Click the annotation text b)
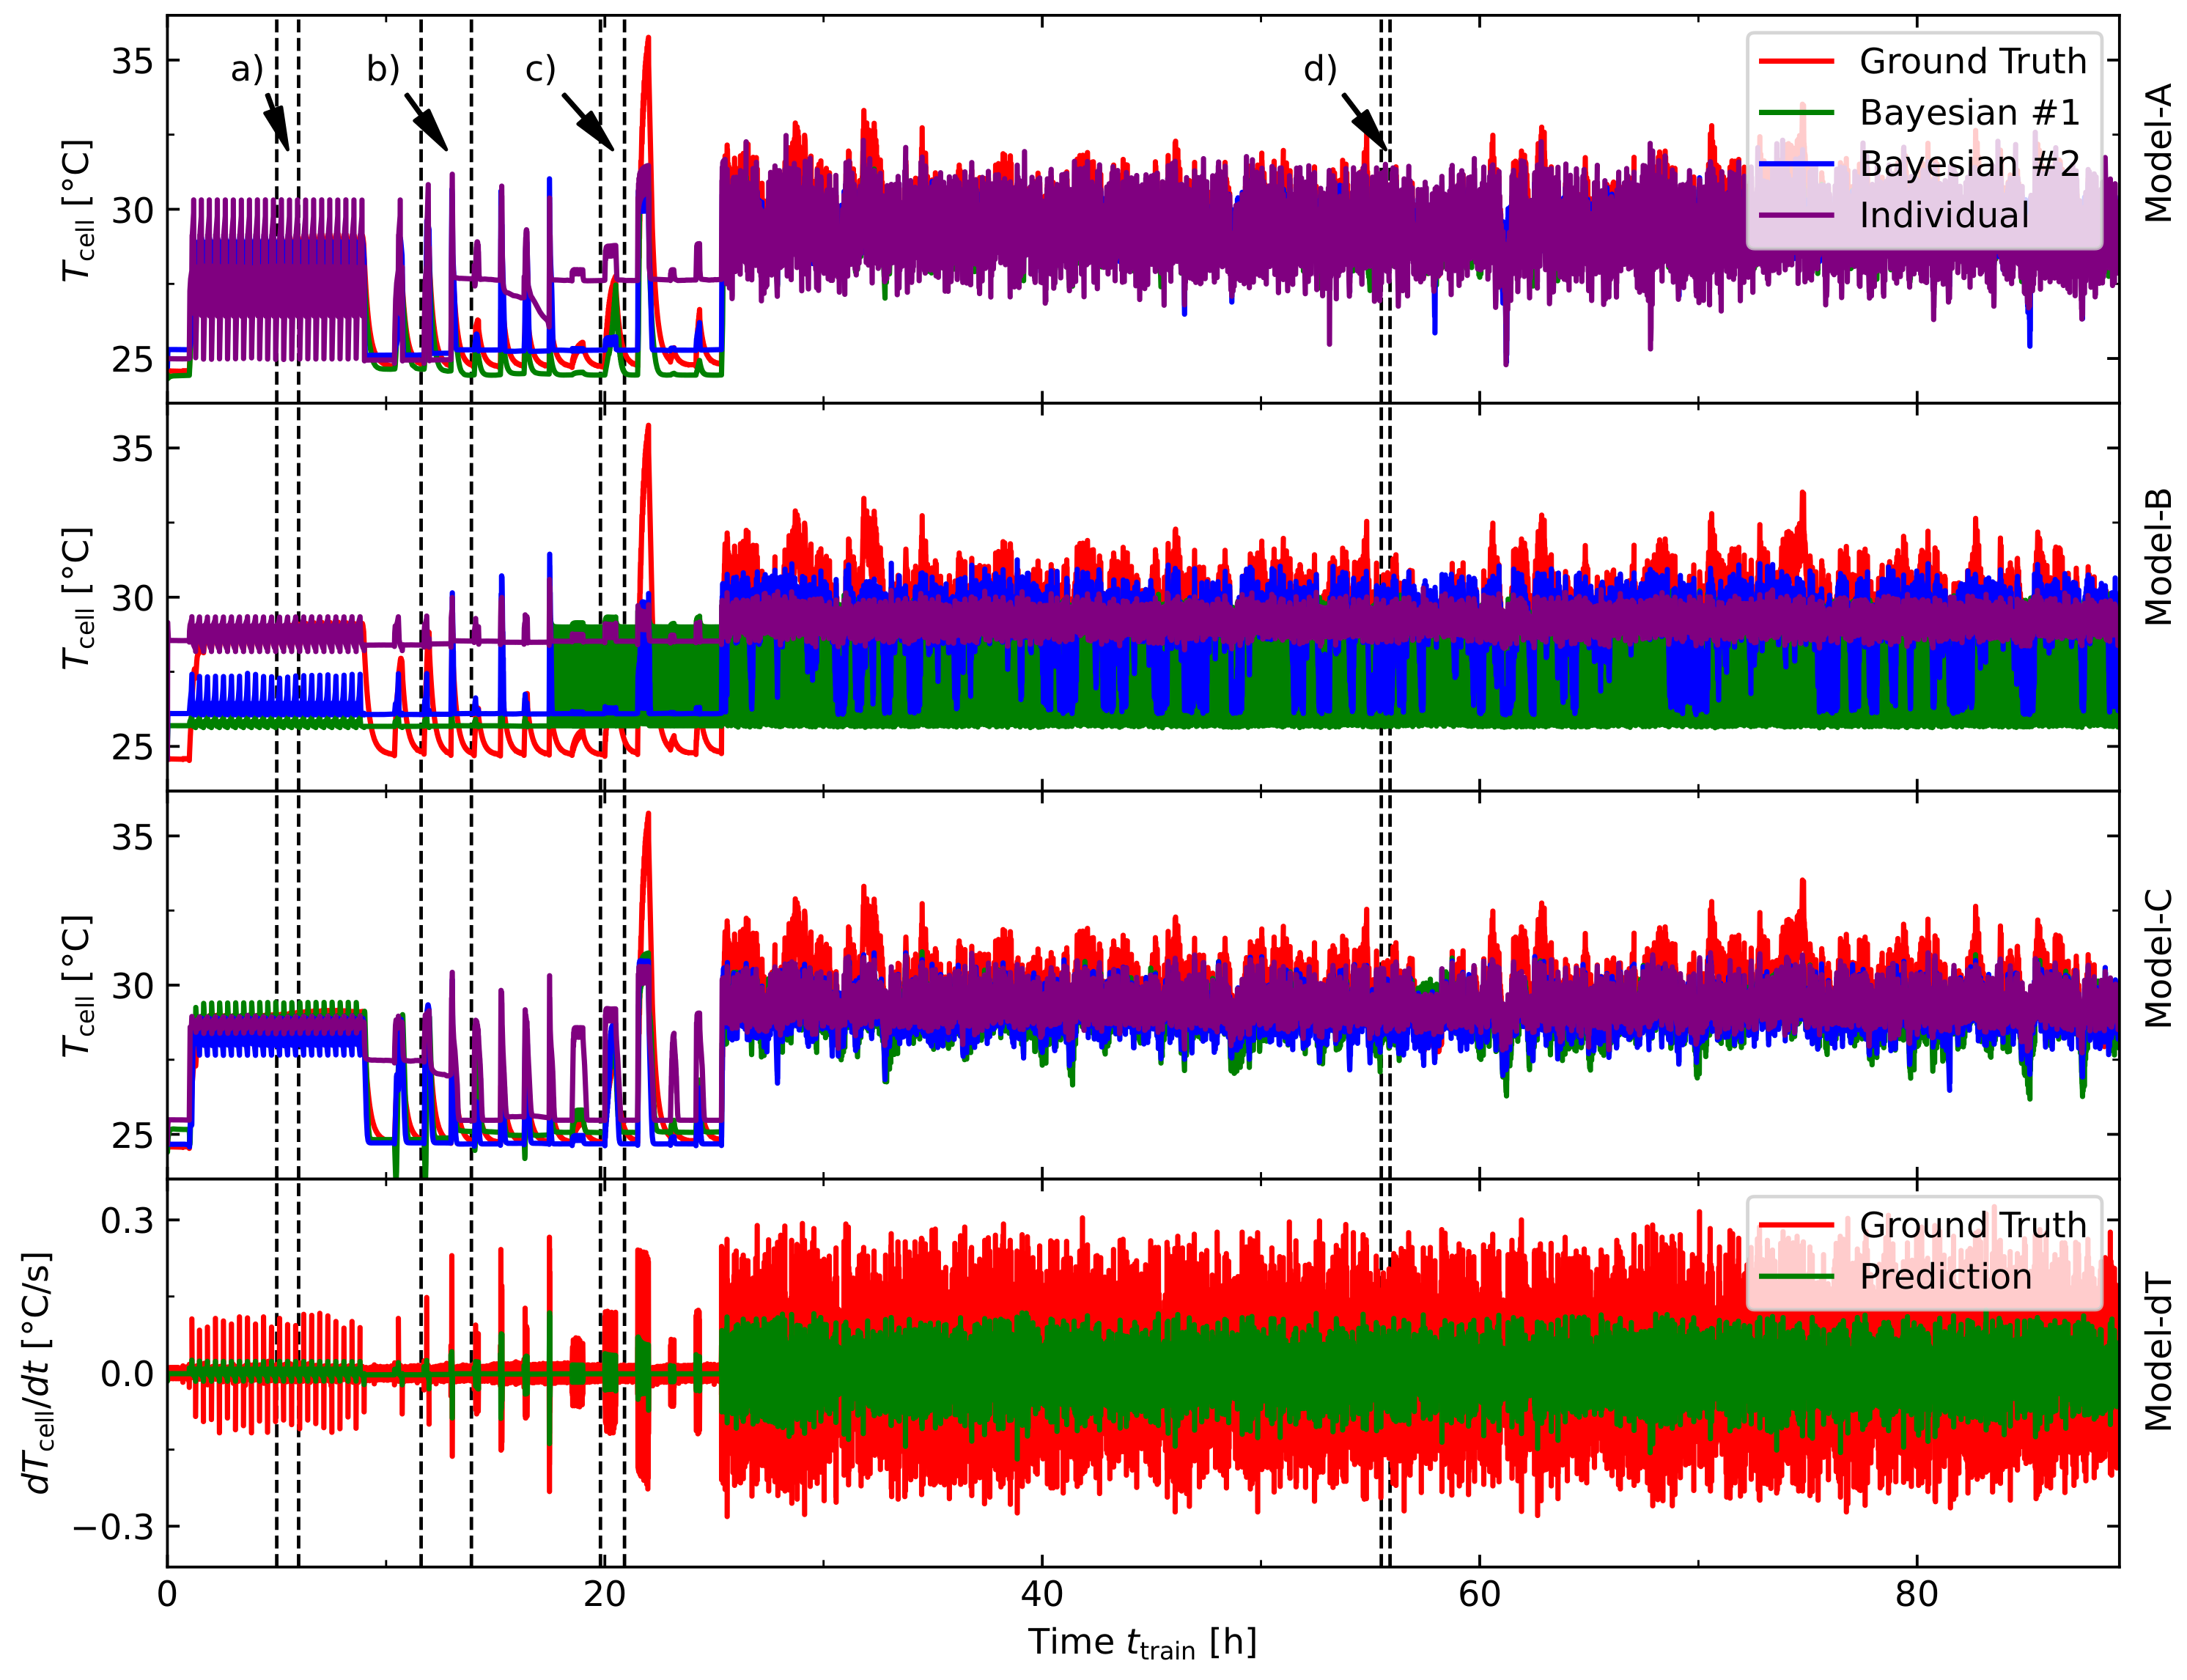 383,69
